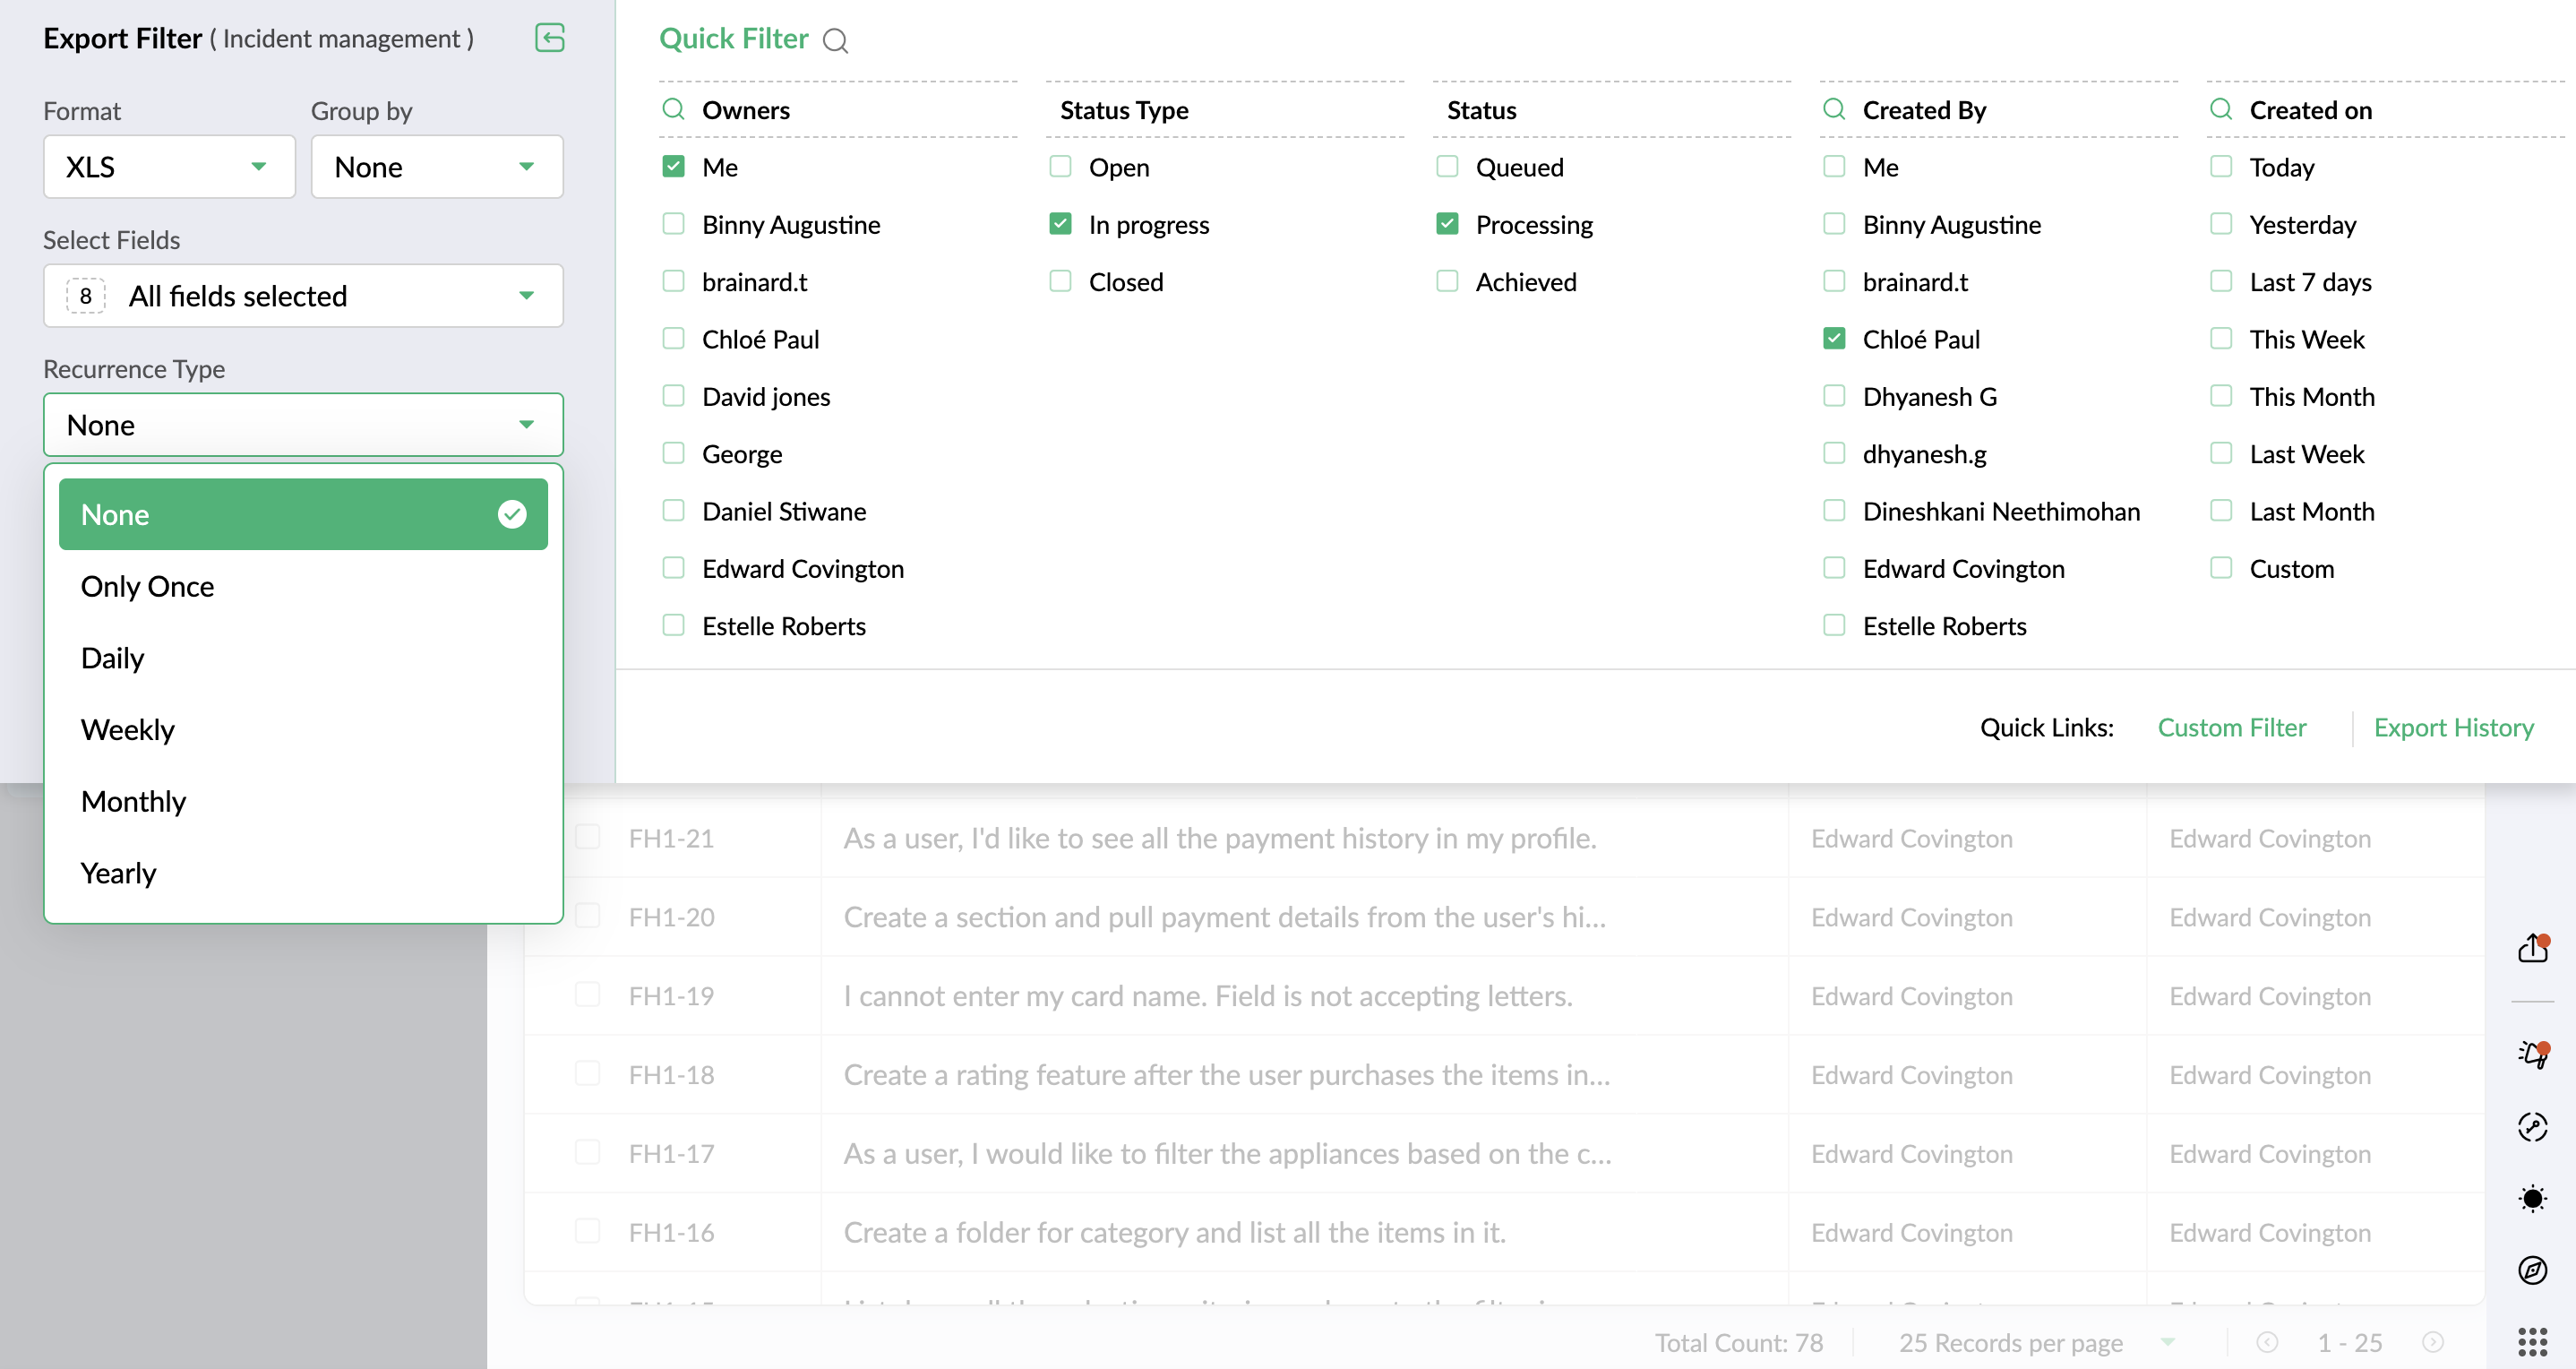
Task: Choose 'Weekly' recurrence option
Action: coord(128,730)
